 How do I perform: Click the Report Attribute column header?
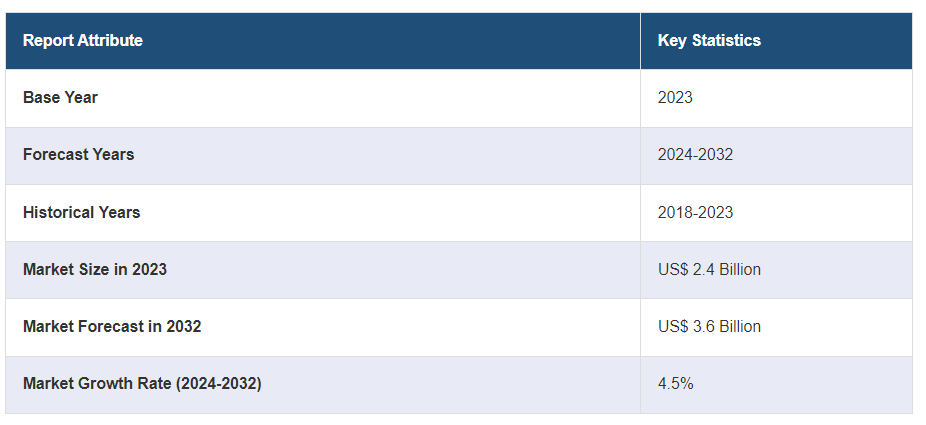click(83, 41)
